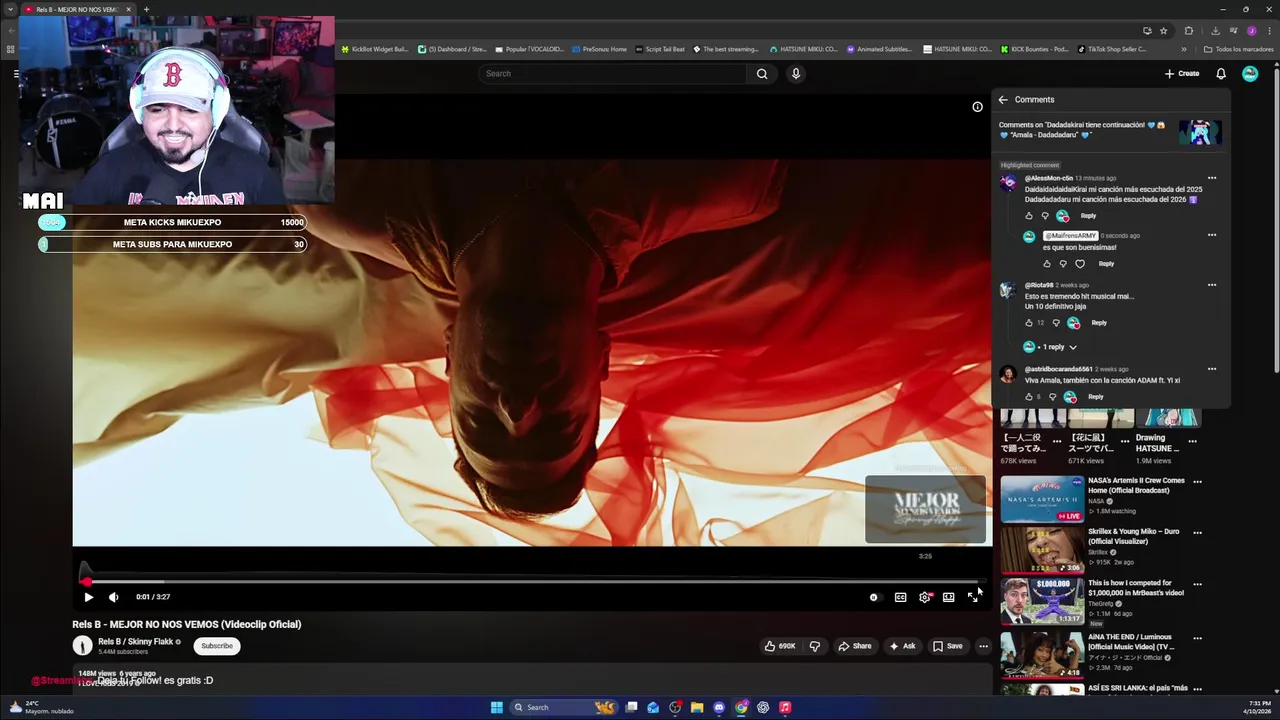
Task: Search with voice microphone icon
Action: tap(796, 73)
